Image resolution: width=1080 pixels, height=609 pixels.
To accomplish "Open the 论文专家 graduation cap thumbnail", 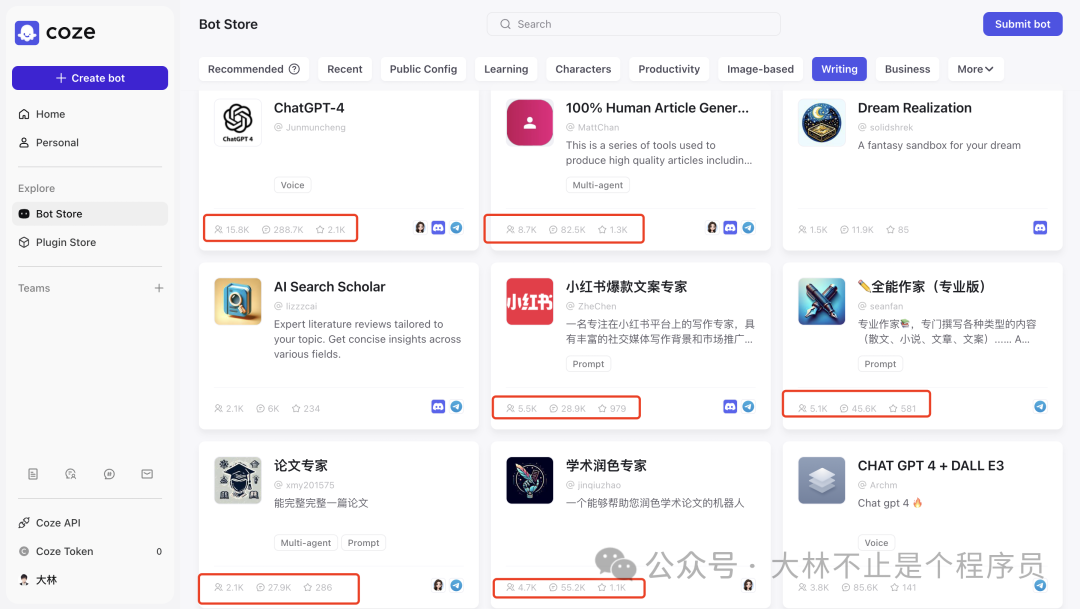I will (238, 481).
